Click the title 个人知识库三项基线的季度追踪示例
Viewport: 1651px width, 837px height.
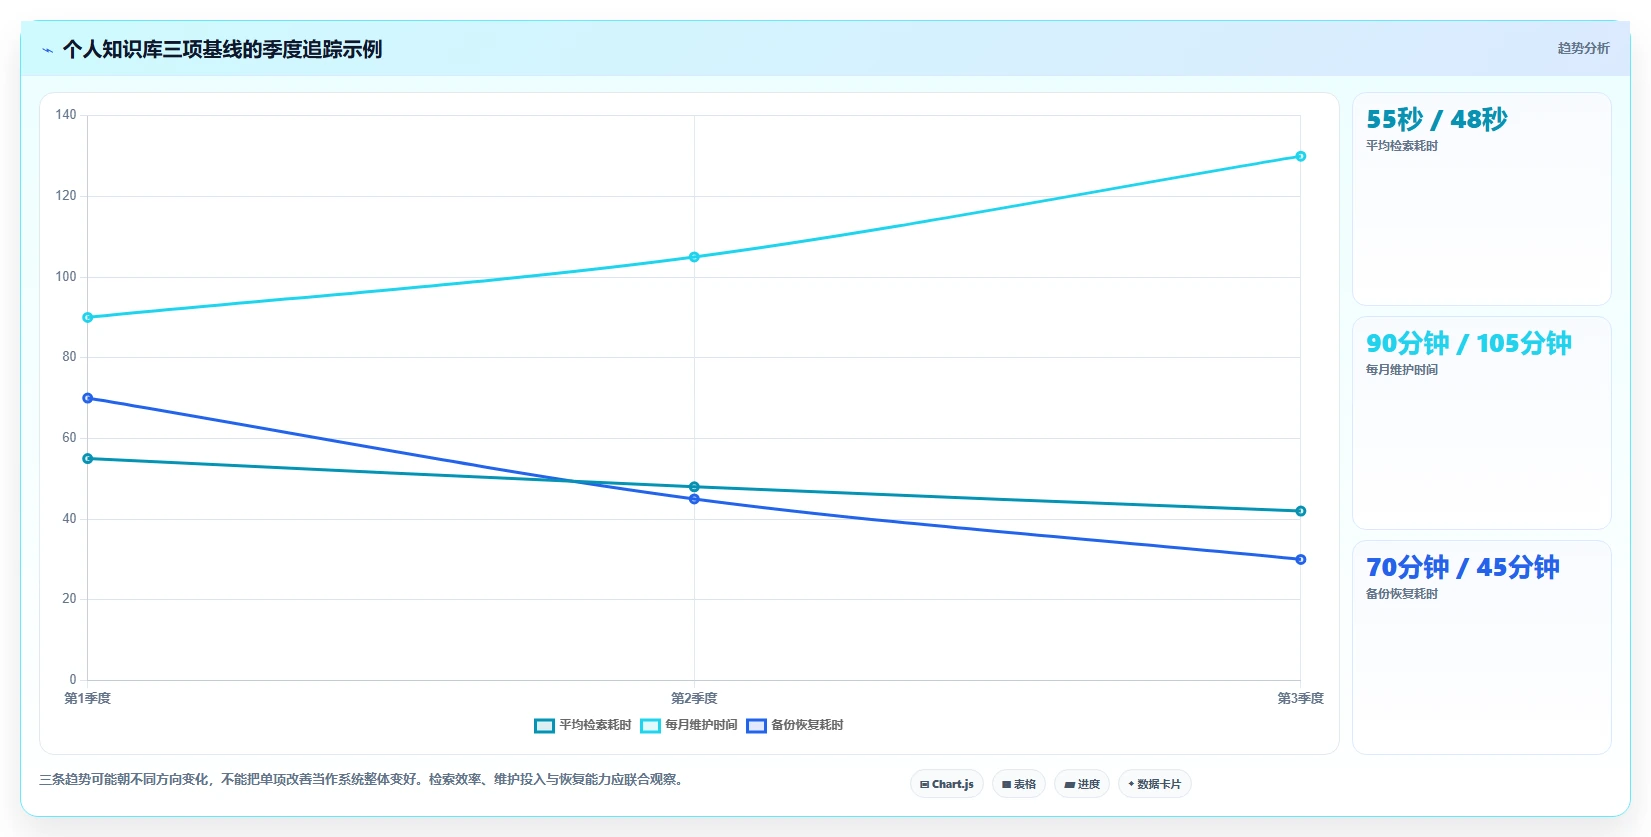(x=222, y=49)
